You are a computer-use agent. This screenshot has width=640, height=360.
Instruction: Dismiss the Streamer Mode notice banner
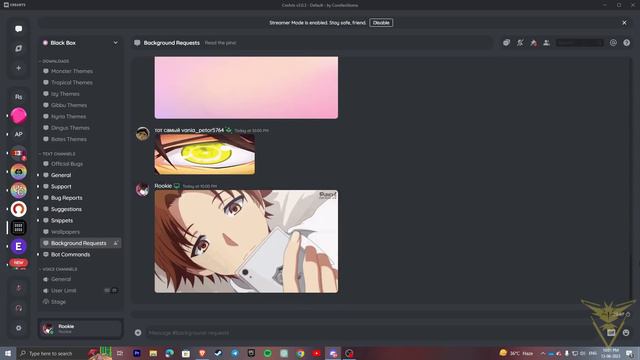[624, 23]
